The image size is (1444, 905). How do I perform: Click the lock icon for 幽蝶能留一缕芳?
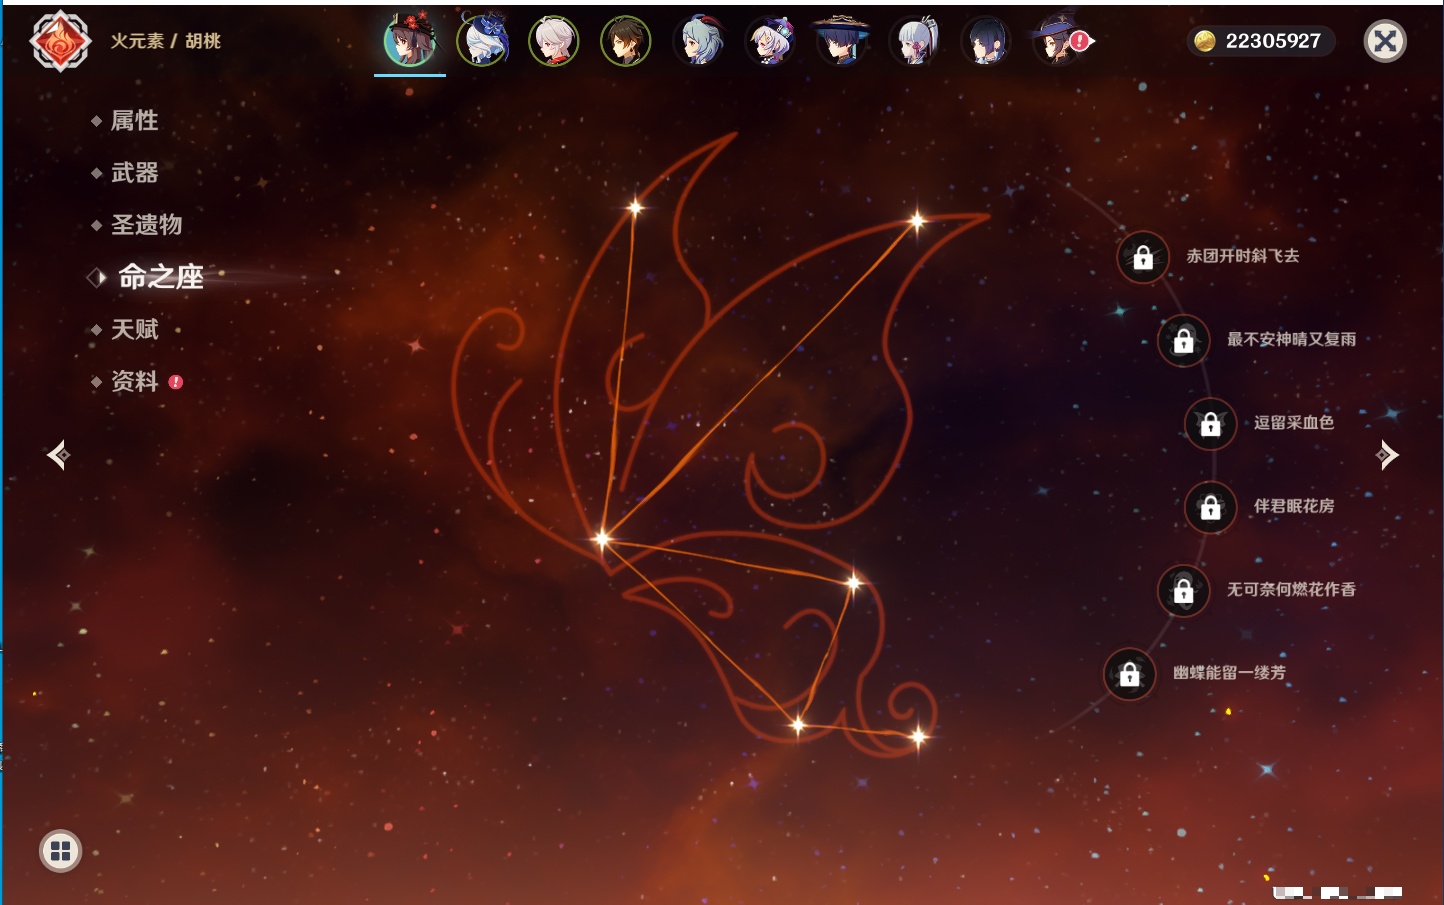click(x=1130, y=674)
